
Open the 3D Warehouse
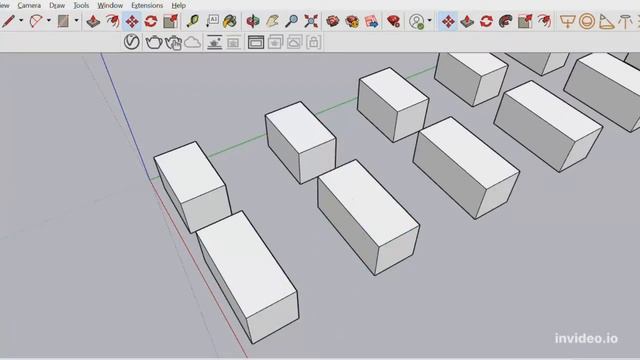(x=333, y=21)
